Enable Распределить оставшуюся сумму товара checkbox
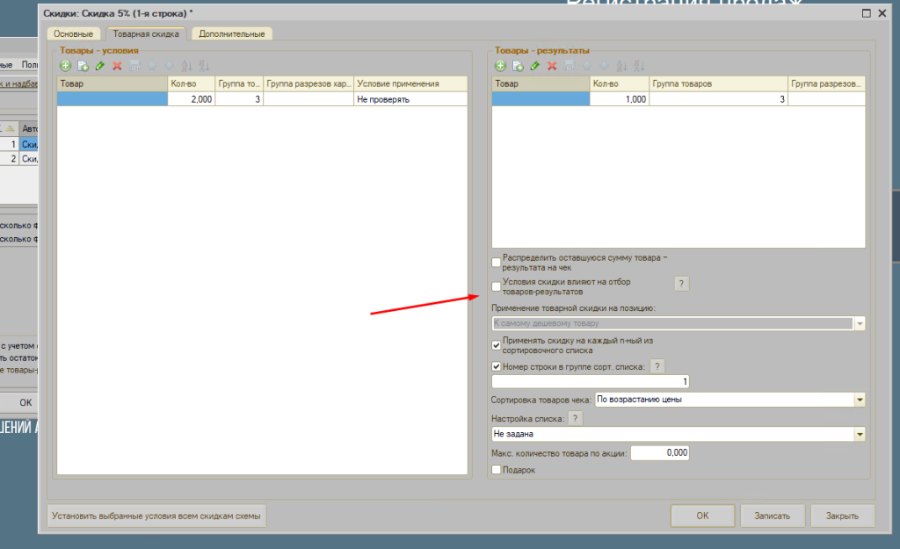The width and height of the screenshot is (900, 549). click(496, 262)
